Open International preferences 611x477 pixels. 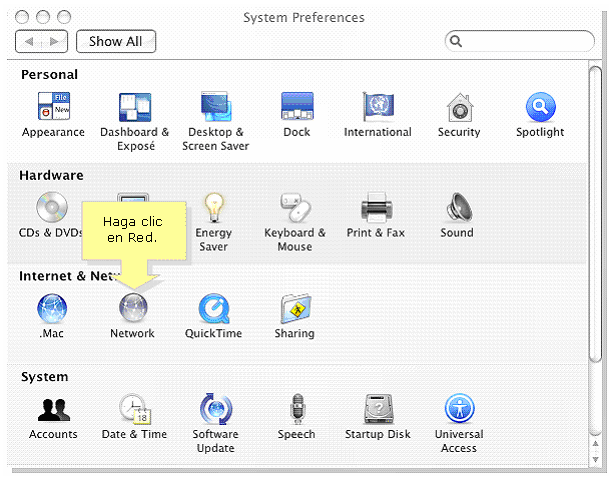377,107
